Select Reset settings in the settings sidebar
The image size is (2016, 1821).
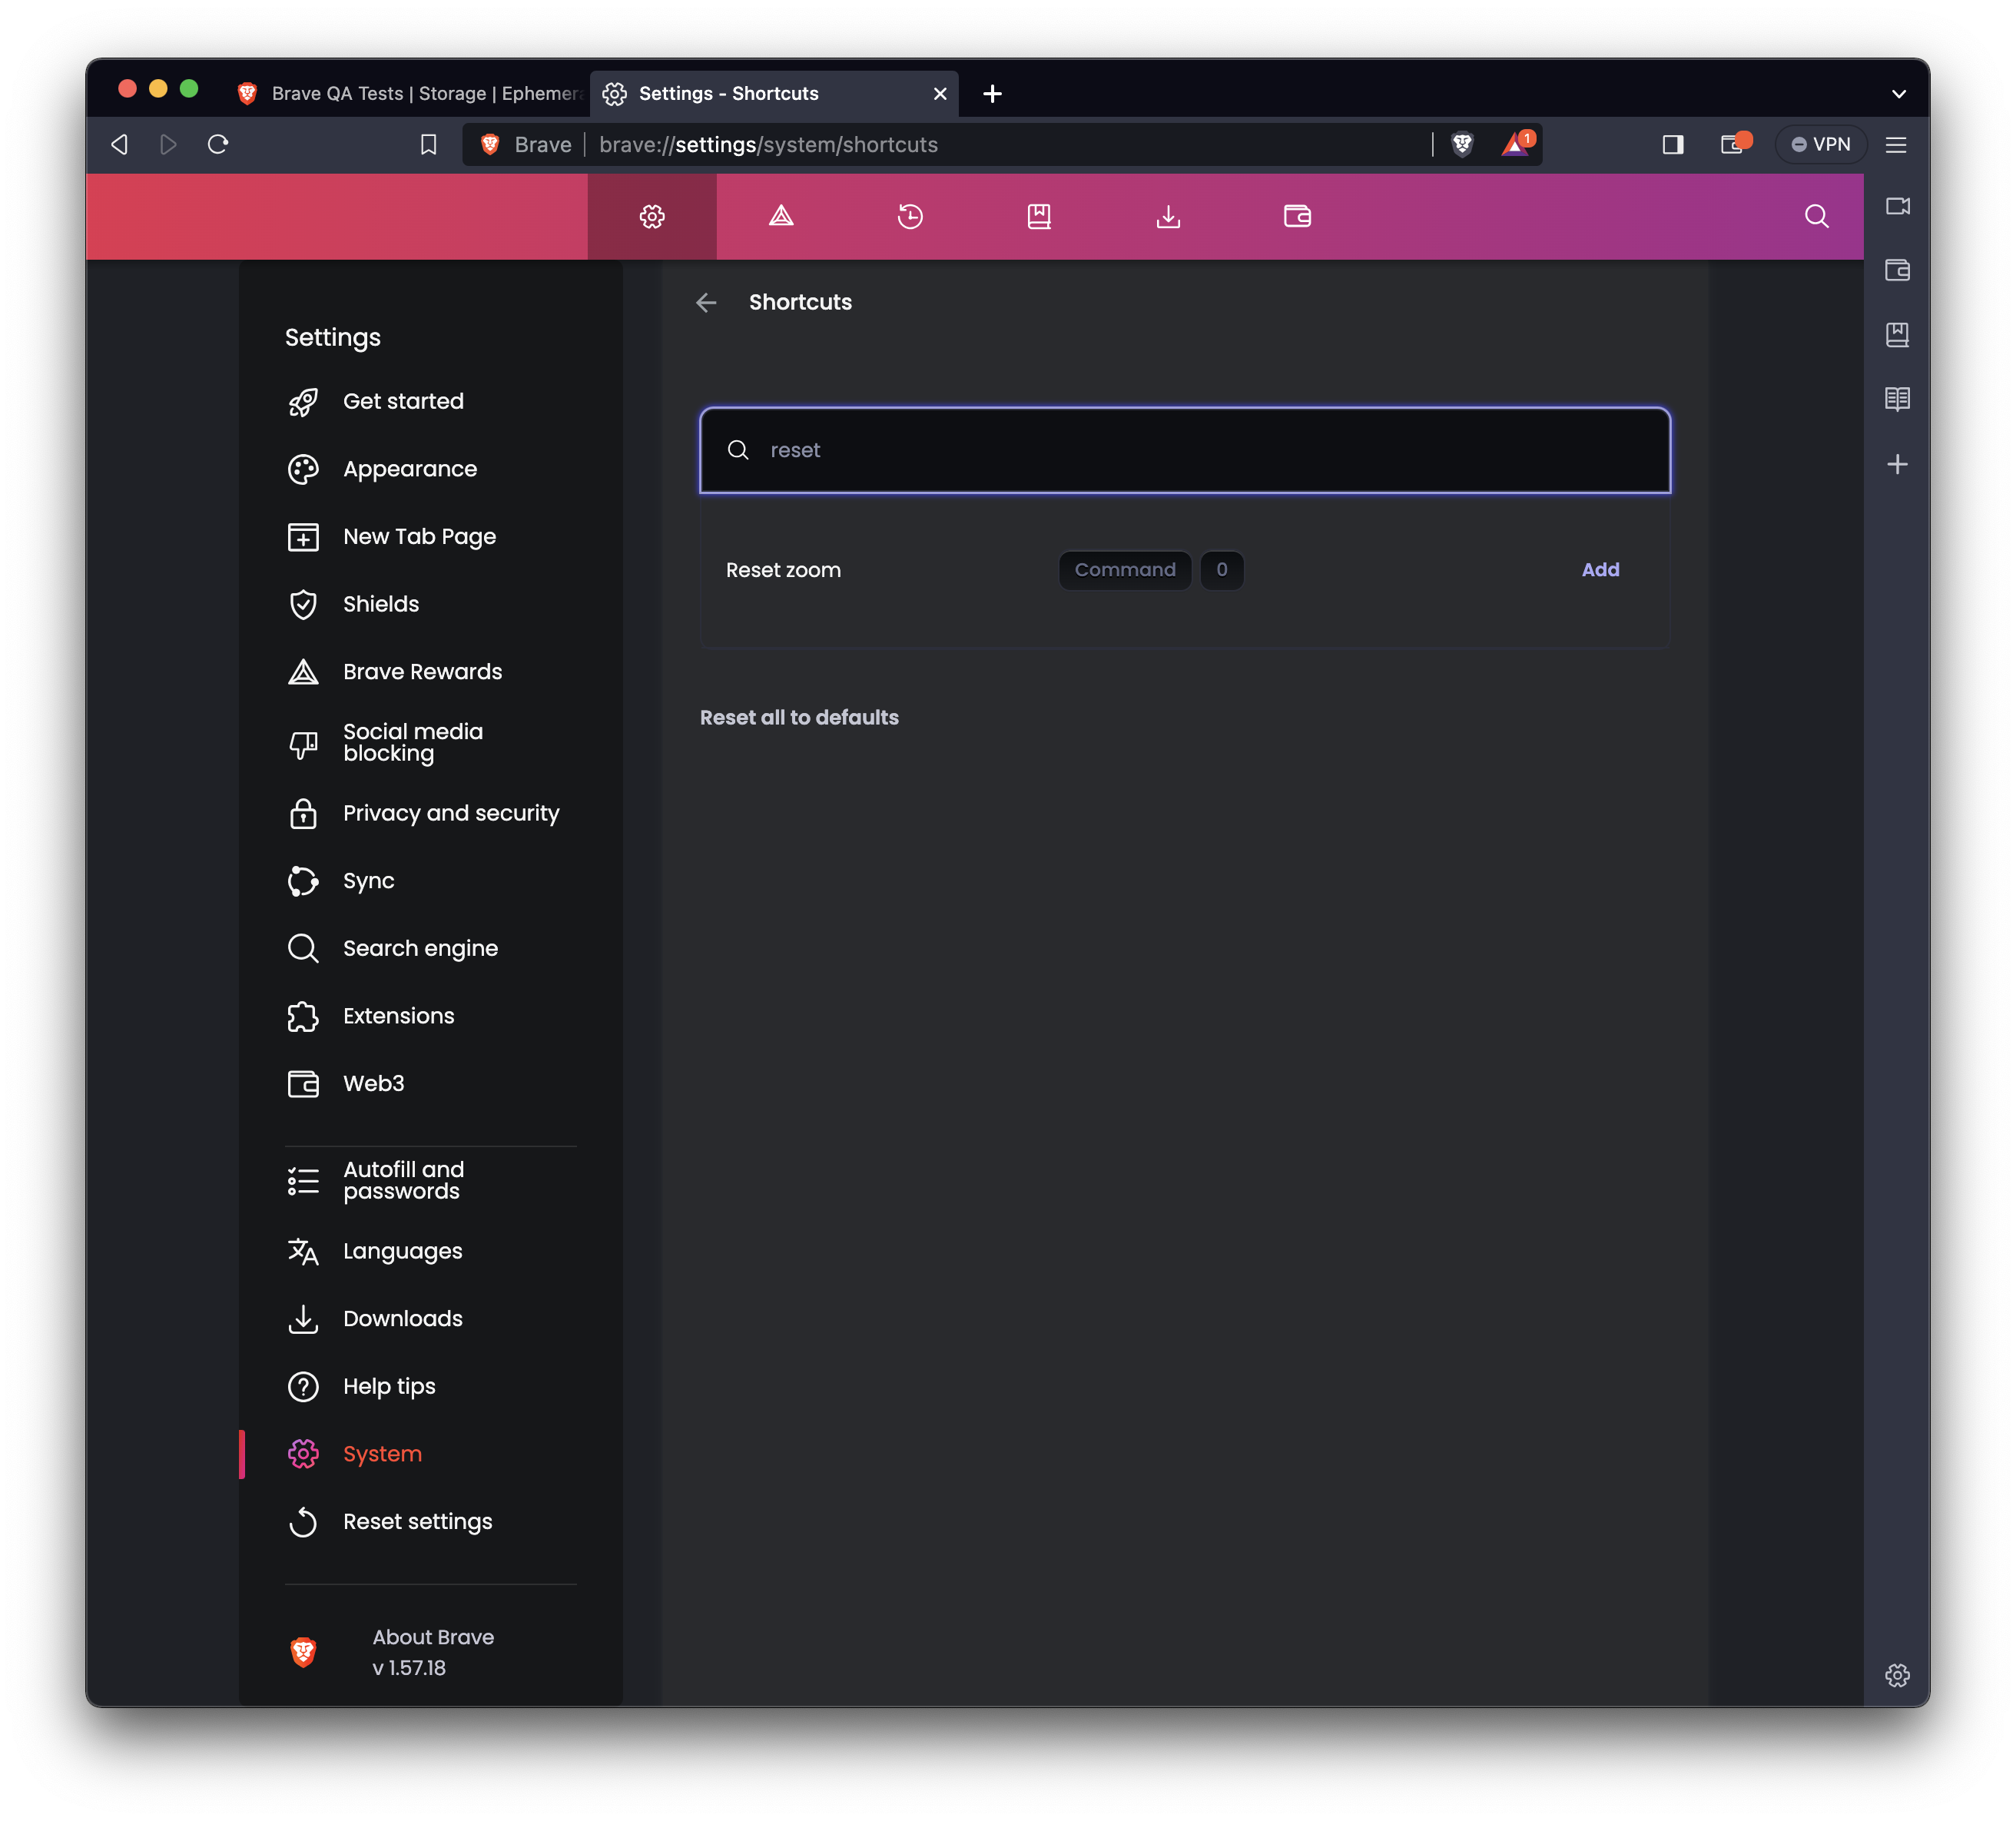[x=417, y=1521]
